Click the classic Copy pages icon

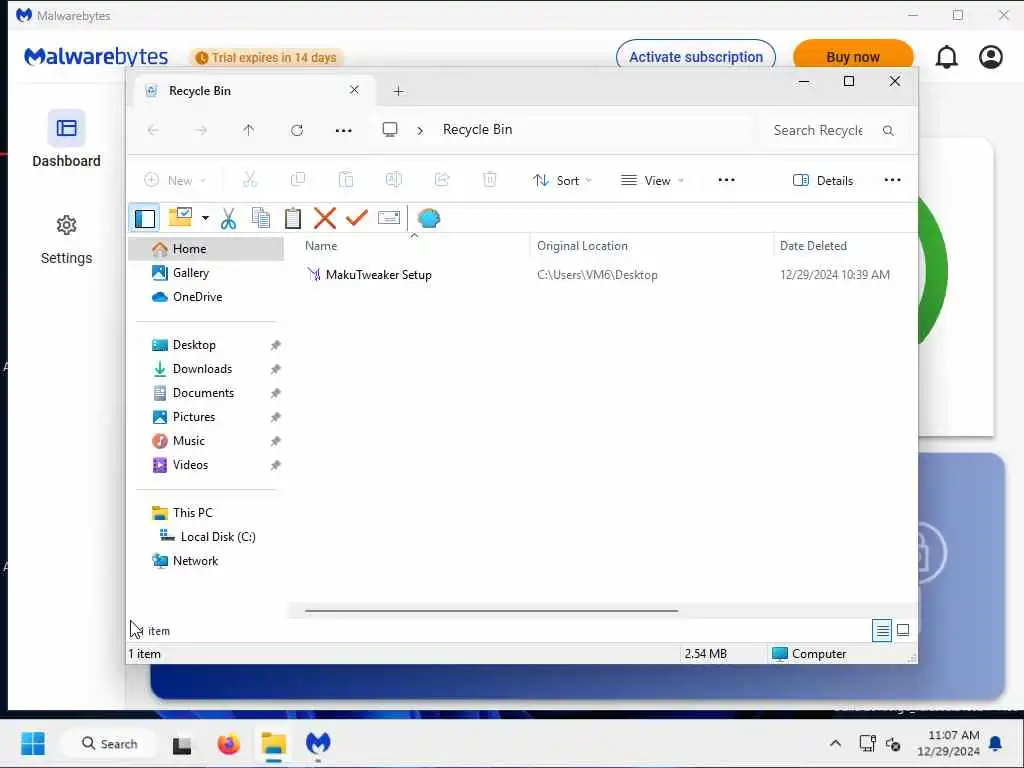[x=261, y=218]
